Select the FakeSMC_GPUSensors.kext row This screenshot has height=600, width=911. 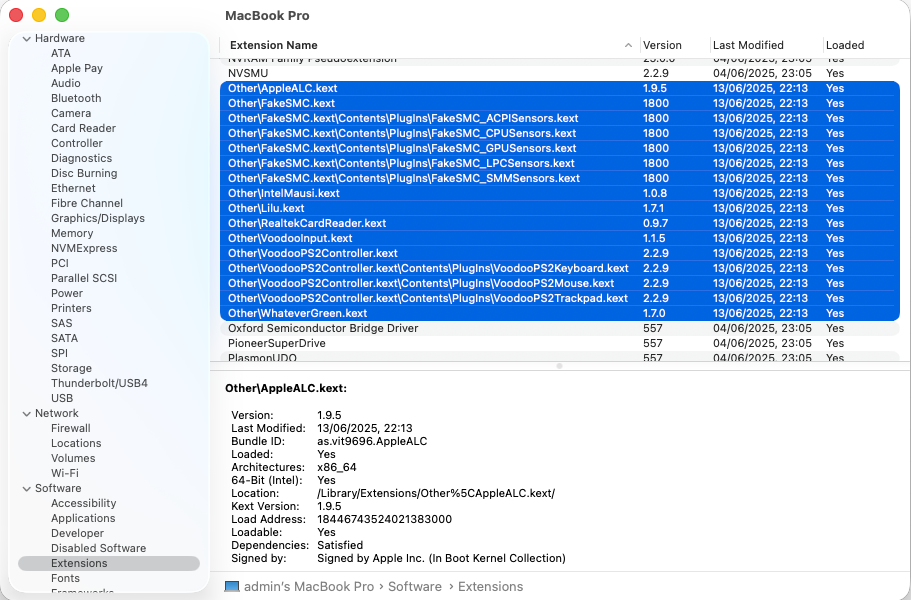point(560,148)
